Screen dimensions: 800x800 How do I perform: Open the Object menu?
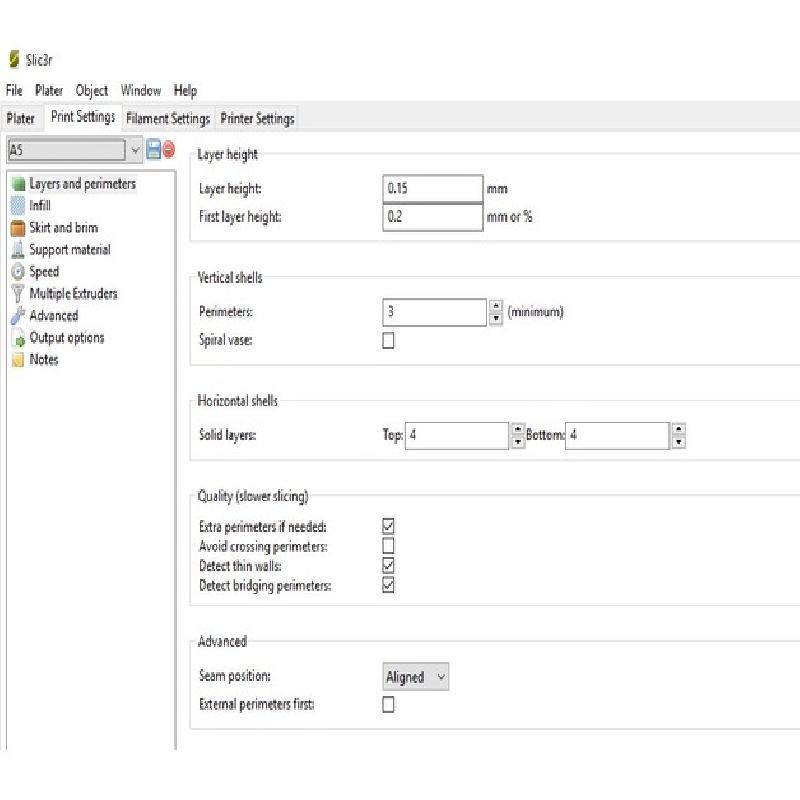tap(92, 91)
